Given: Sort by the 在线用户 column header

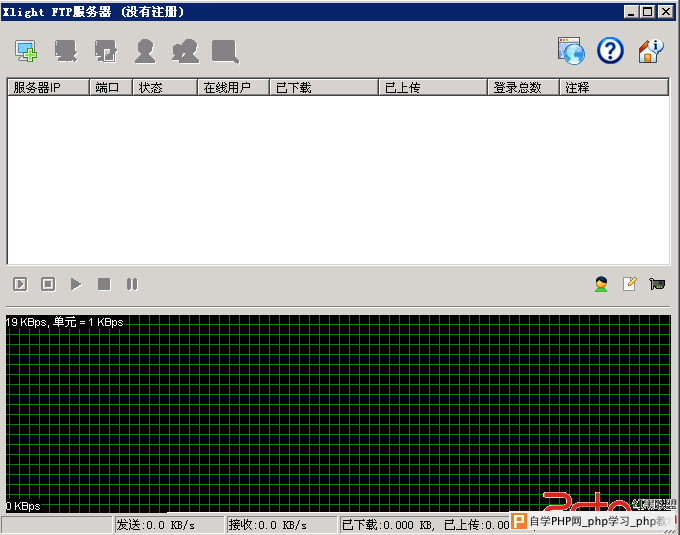Looking at the screenshot, I should [233, 88].
